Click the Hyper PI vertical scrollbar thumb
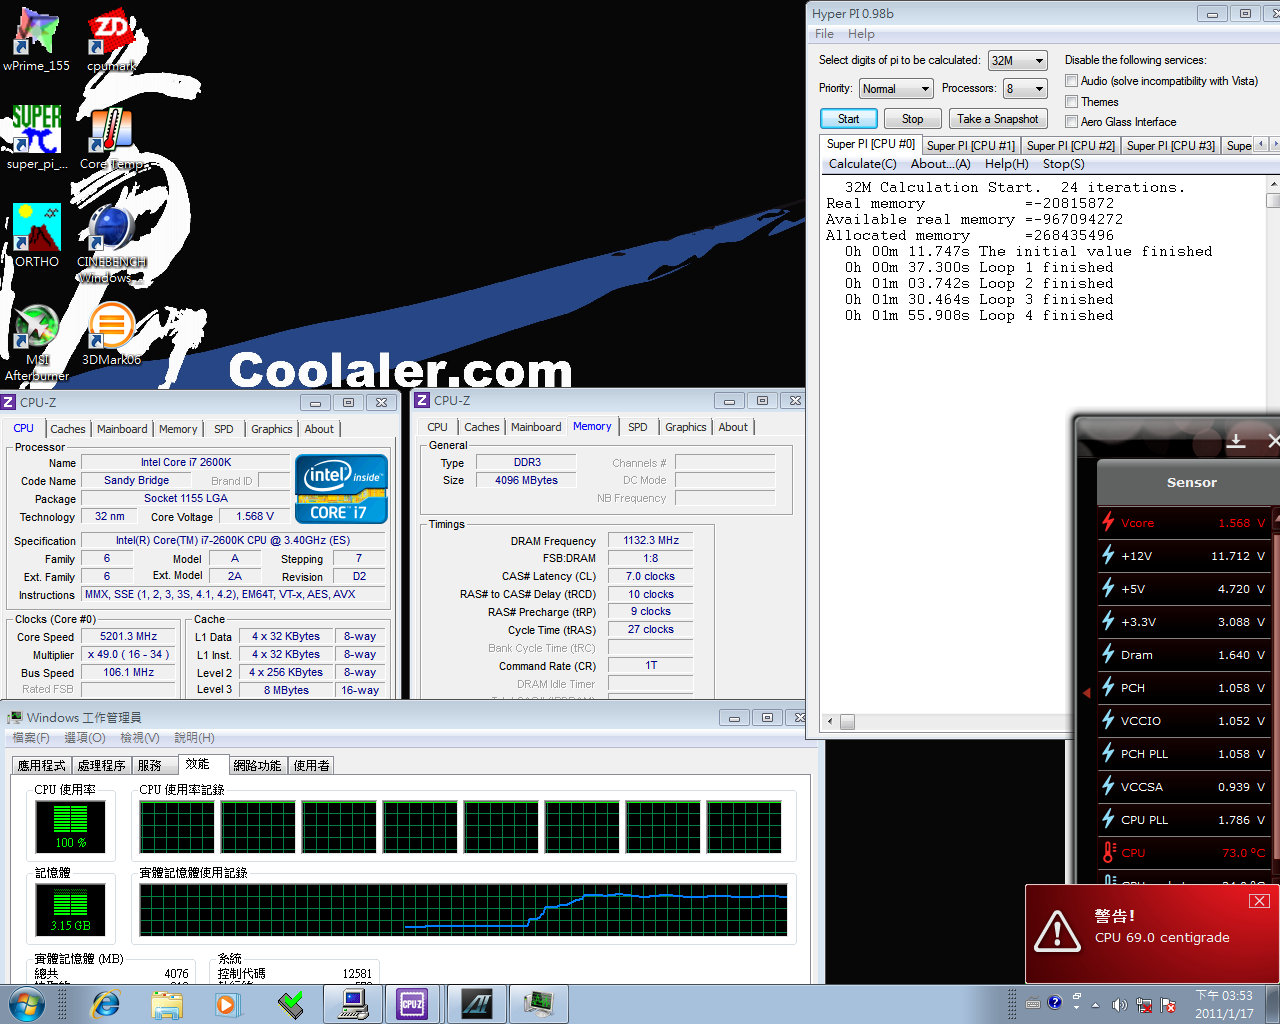 [1273, 200]
